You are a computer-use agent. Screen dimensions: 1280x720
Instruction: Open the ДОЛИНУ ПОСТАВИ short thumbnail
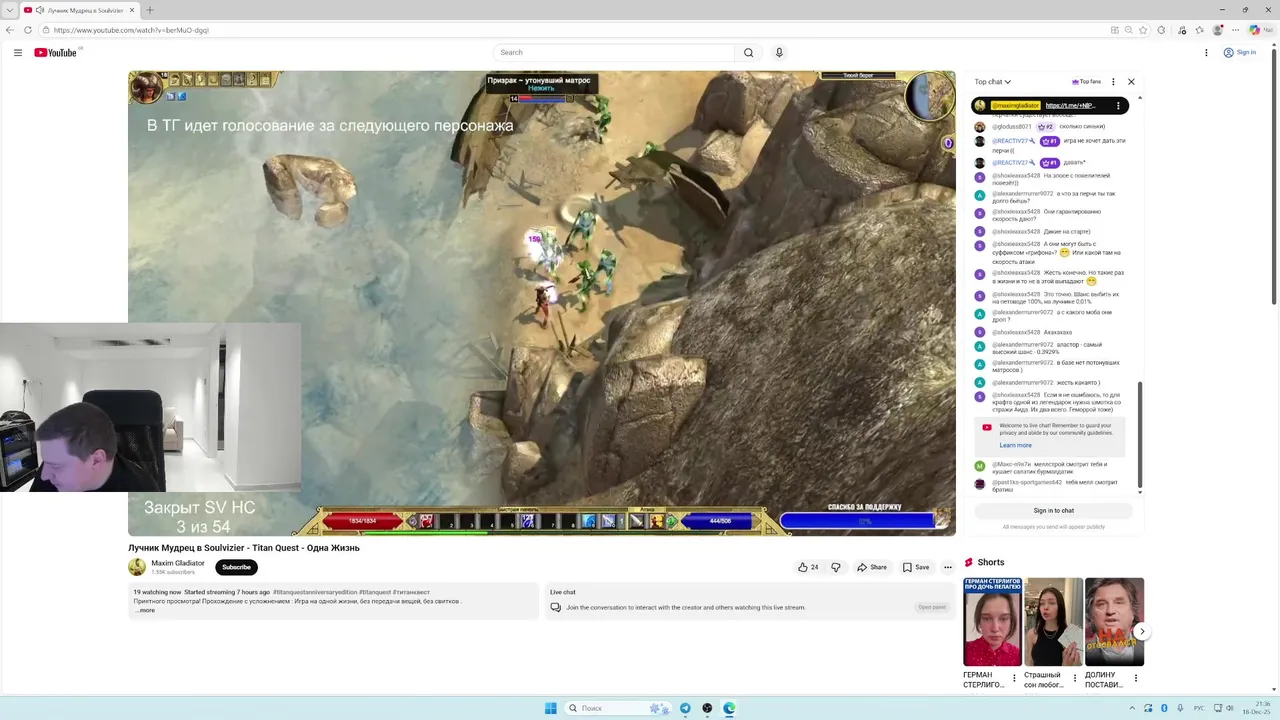(x=1114, y=622)
